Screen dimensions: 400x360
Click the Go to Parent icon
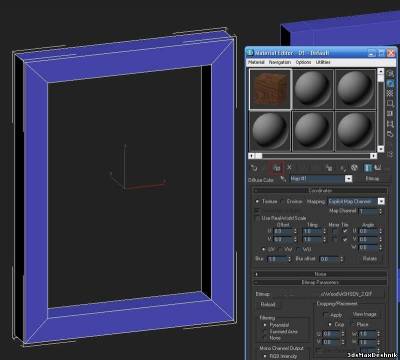(378, 168)
